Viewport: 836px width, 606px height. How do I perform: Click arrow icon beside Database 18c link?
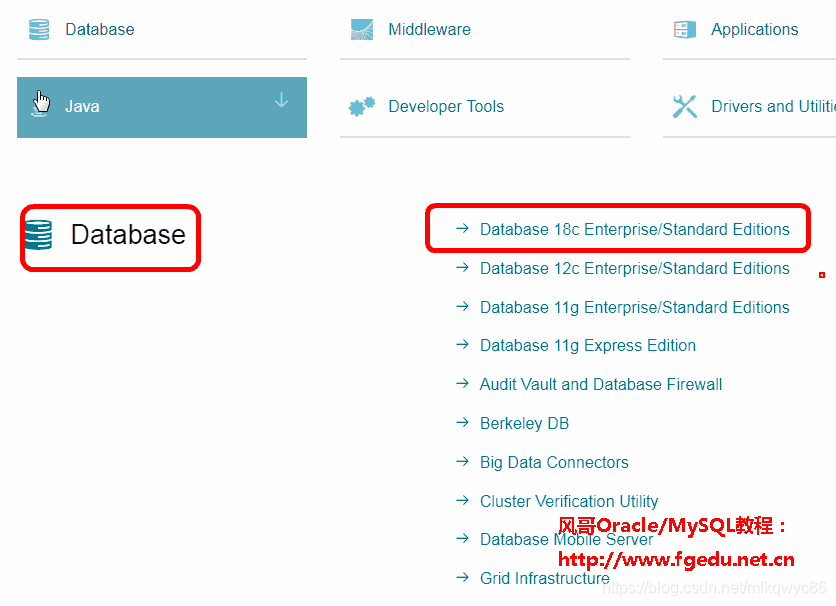(462, 228)
